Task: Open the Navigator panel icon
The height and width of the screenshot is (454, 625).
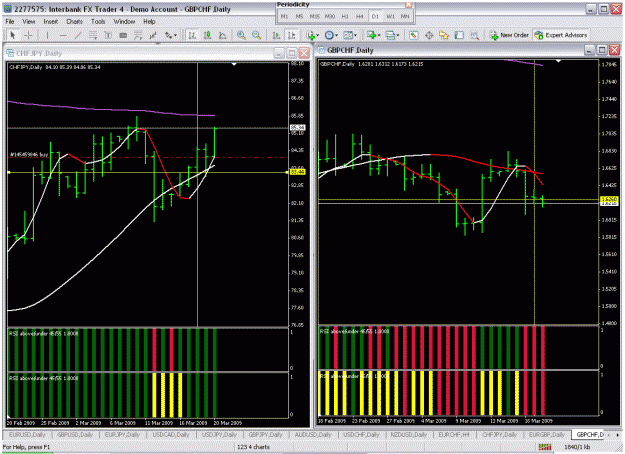Action: (x=444, y=35)
